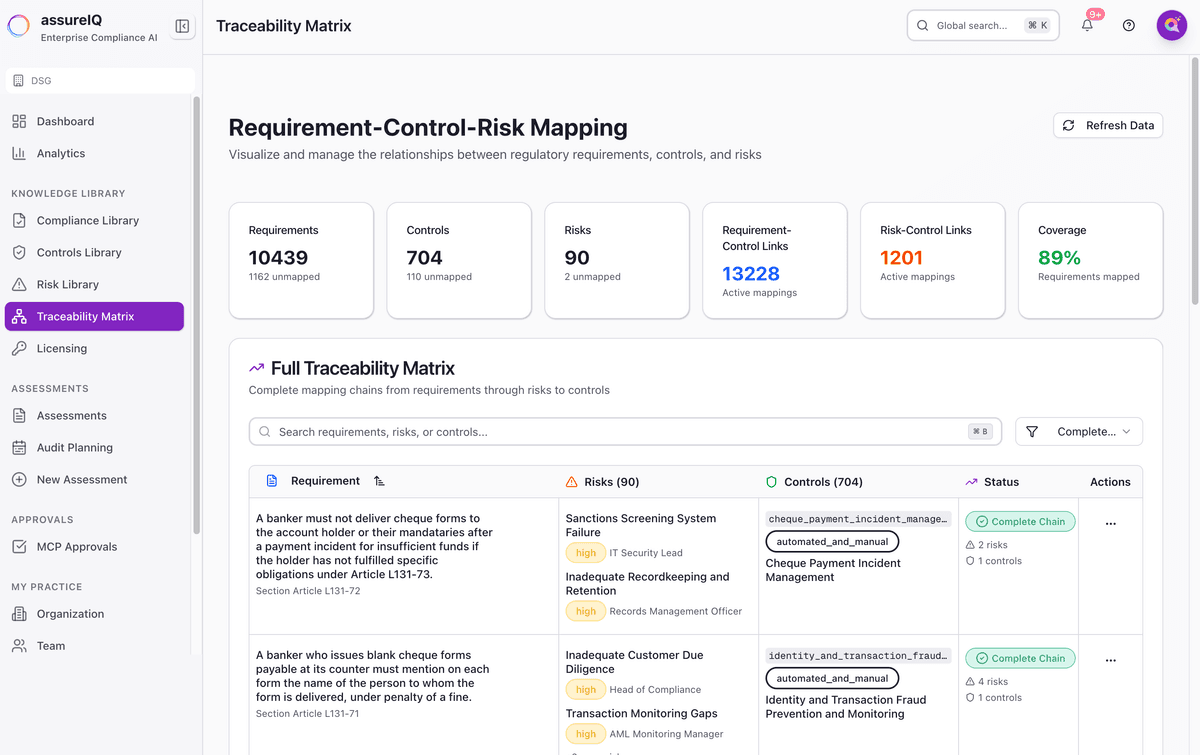The width and height of the screenshot is (1200, 755).
Task: Click Section Article L131-71 text
Action: [x=307, y=714]
